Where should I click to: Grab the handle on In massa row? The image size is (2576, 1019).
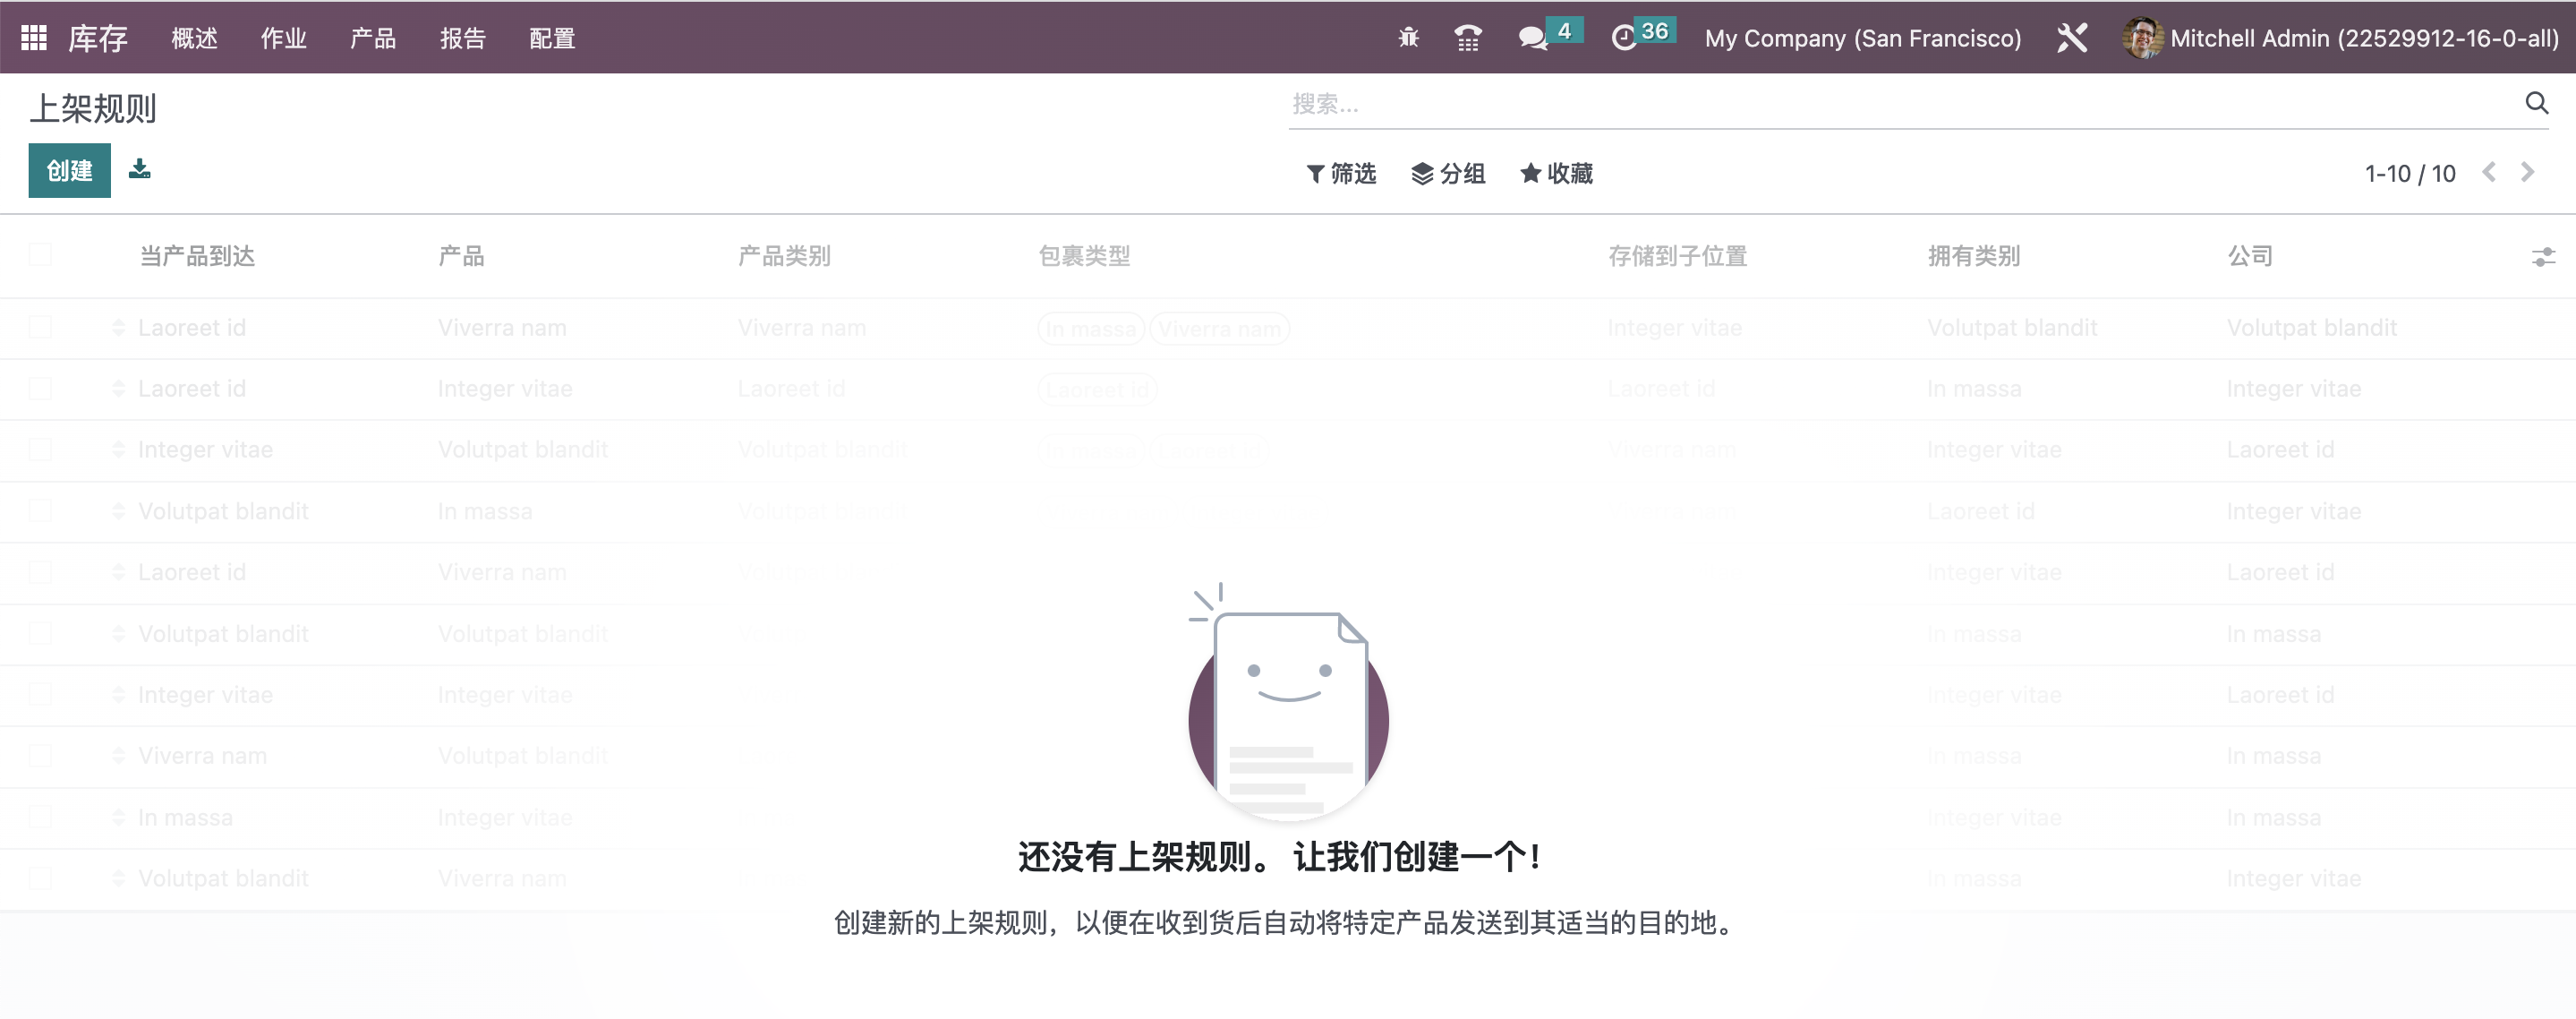coord(118,818)
